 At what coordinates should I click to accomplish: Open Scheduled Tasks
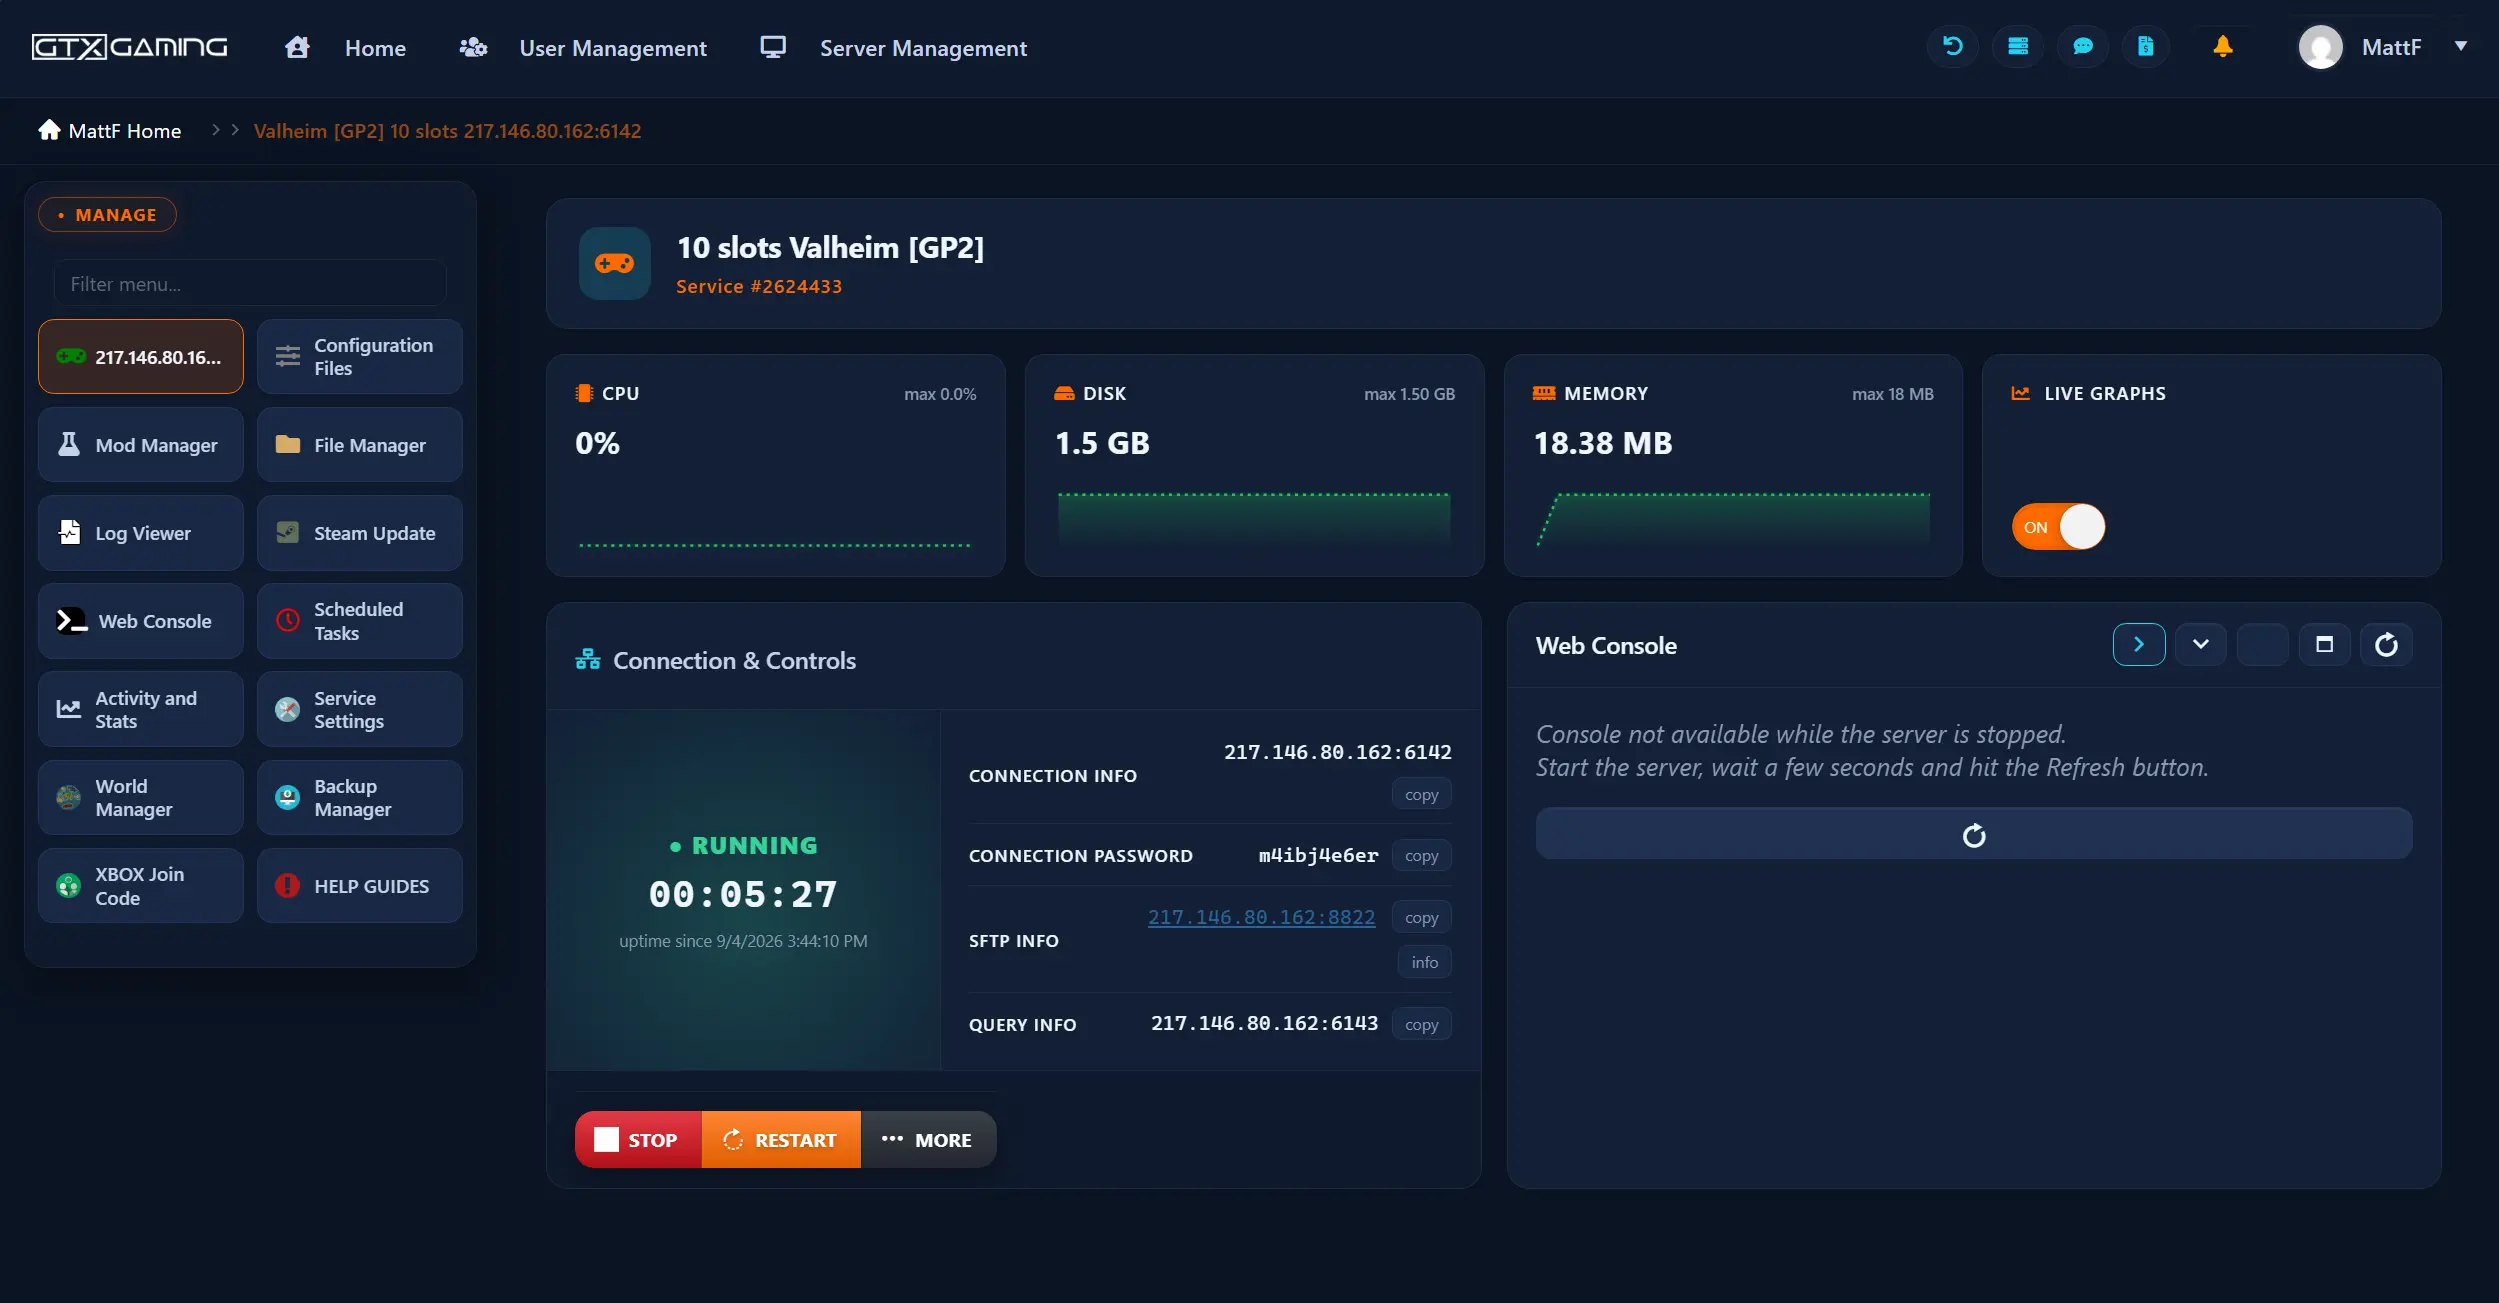pos(360,621)
